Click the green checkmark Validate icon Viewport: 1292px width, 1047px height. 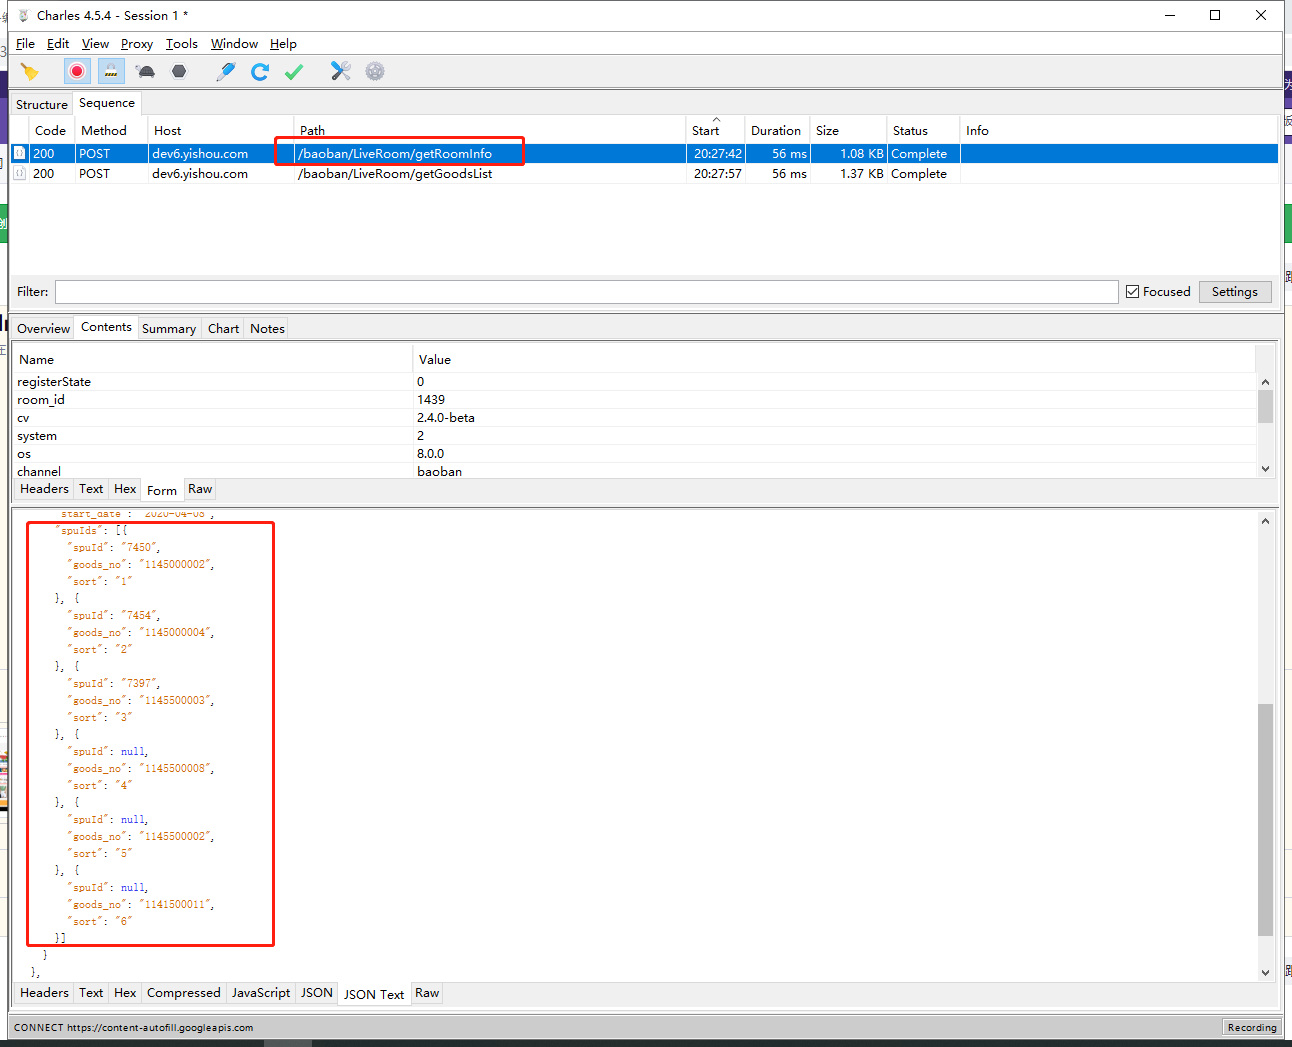point(294,71)
